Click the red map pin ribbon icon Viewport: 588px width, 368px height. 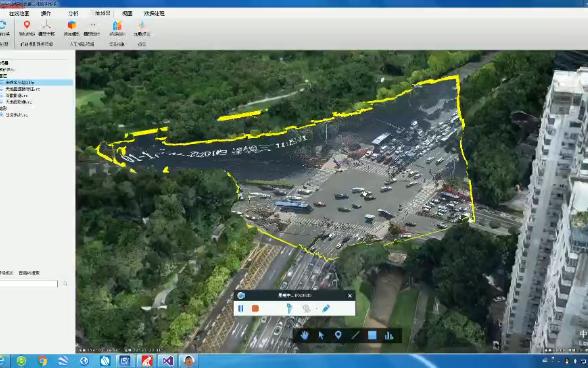tap(27, 25)
